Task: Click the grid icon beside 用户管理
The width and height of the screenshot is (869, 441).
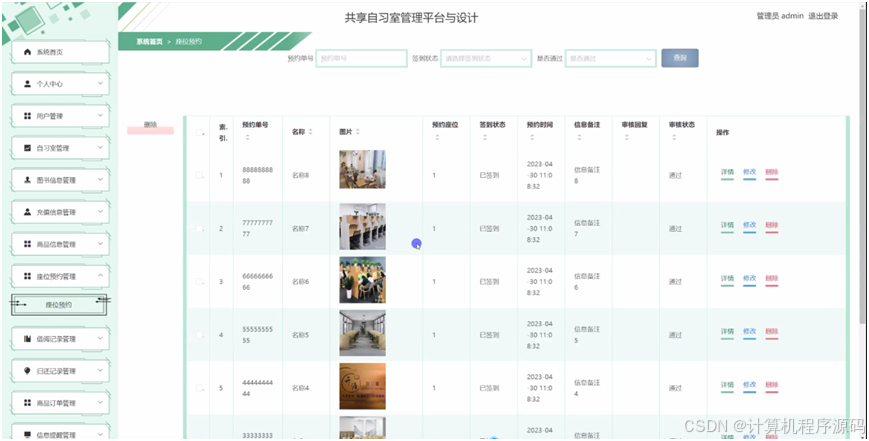Action: [x=27, y=116]
